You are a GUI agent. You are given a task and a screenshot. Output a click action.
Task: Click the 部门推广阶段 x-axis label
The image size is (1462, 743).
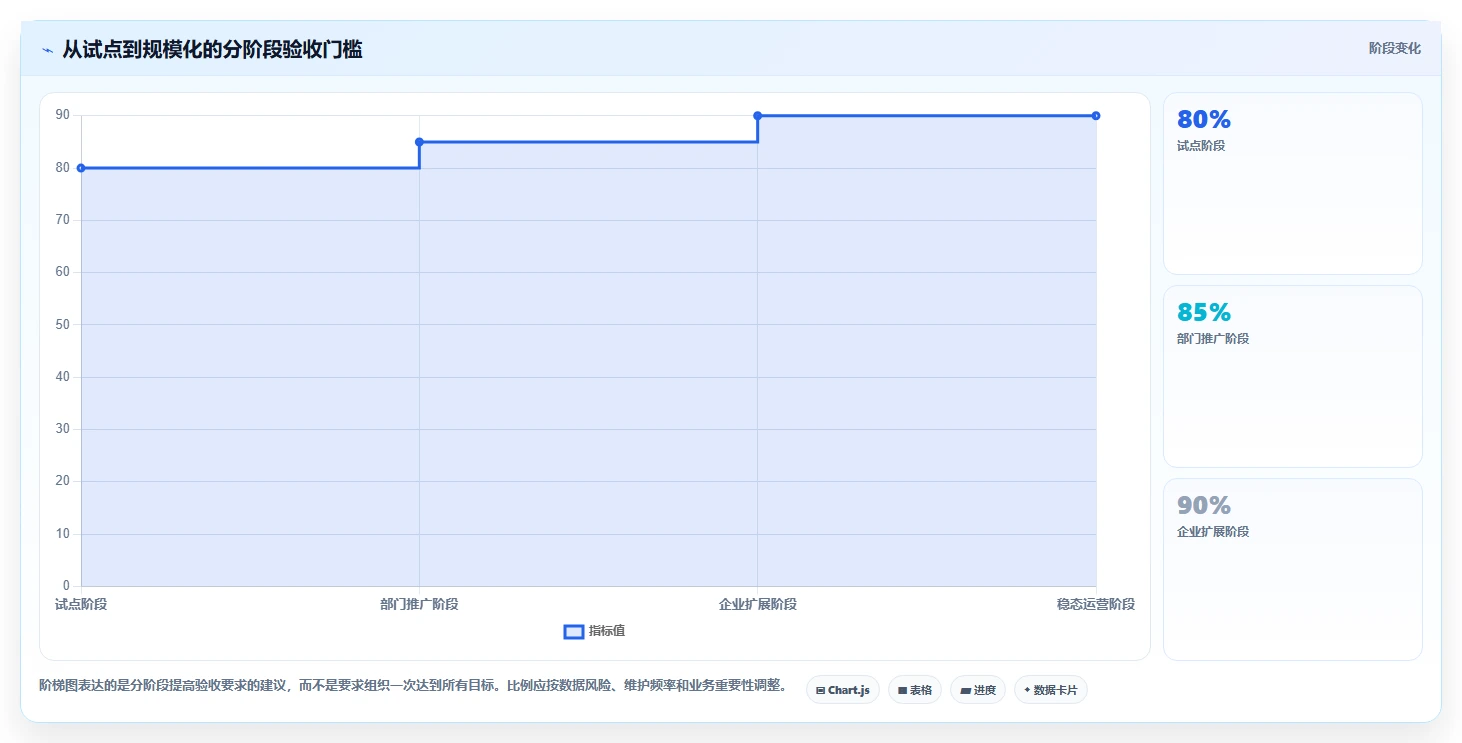click(419, 605)
